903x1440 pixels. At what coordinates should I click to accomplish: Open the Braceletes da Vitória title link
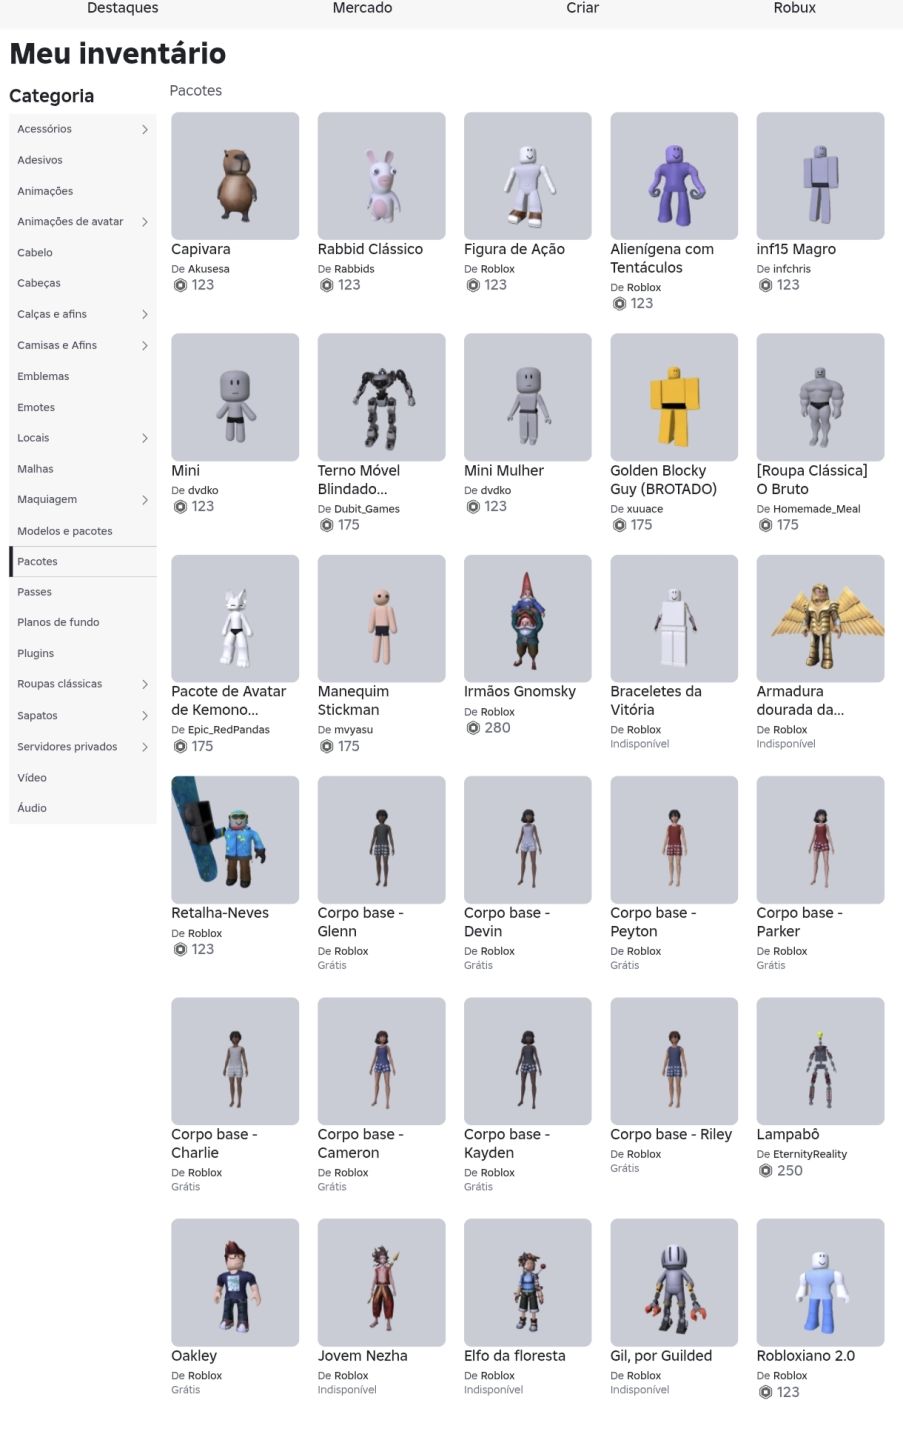click(x=656, y=701)
